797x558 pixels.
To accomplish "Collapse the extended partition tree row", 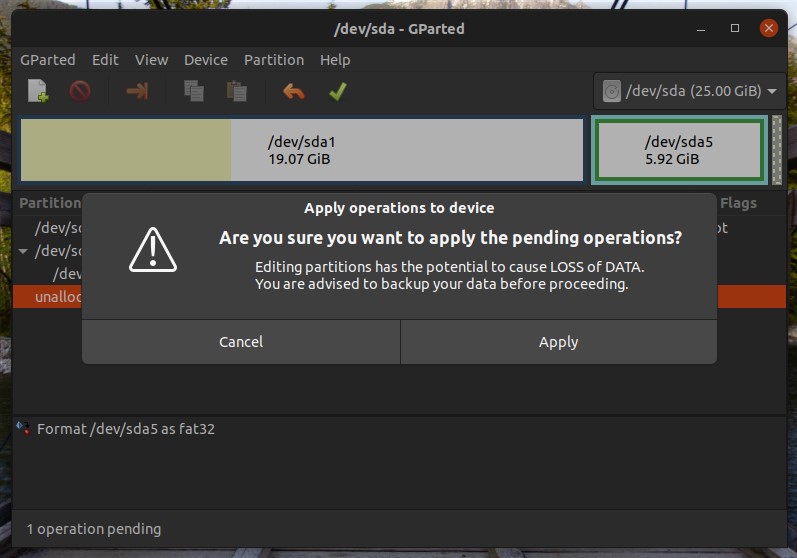I will click(23, 251).
